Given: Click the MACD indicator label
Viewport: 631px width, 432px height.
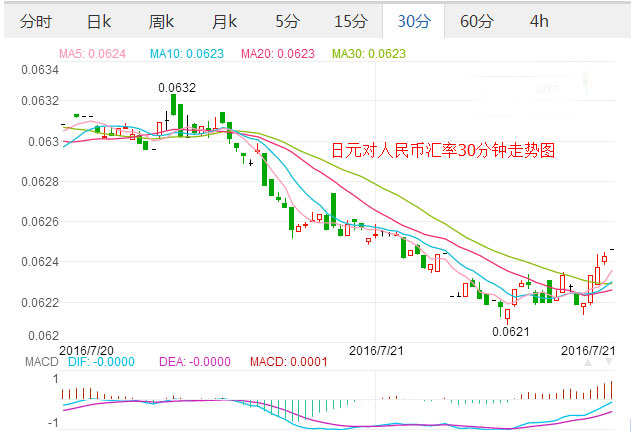Looking at the screenshot, I should 41,362.
